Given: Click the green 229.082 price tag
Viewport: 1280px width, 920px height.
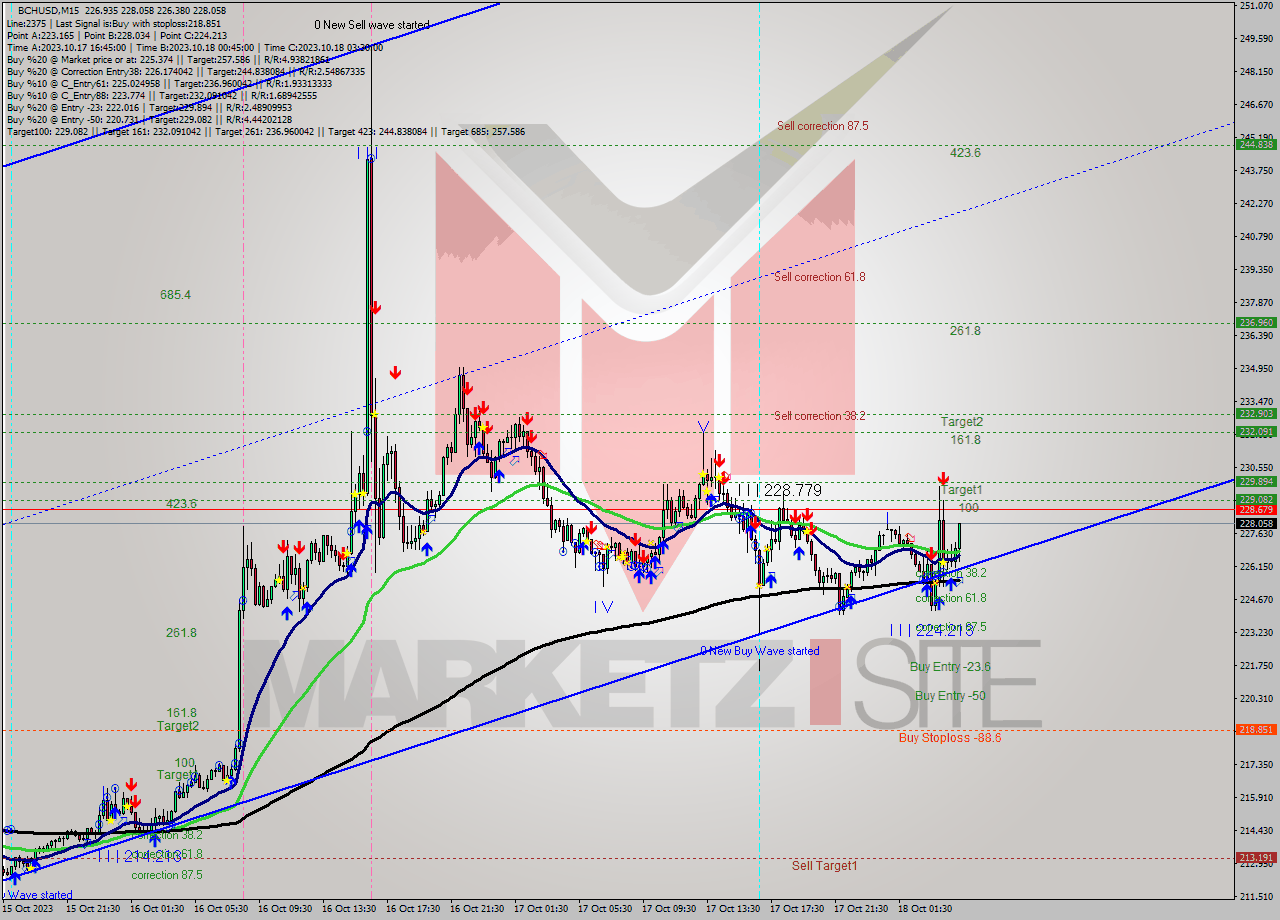Looking at the screenshot, I should [x=1256, y=500].
